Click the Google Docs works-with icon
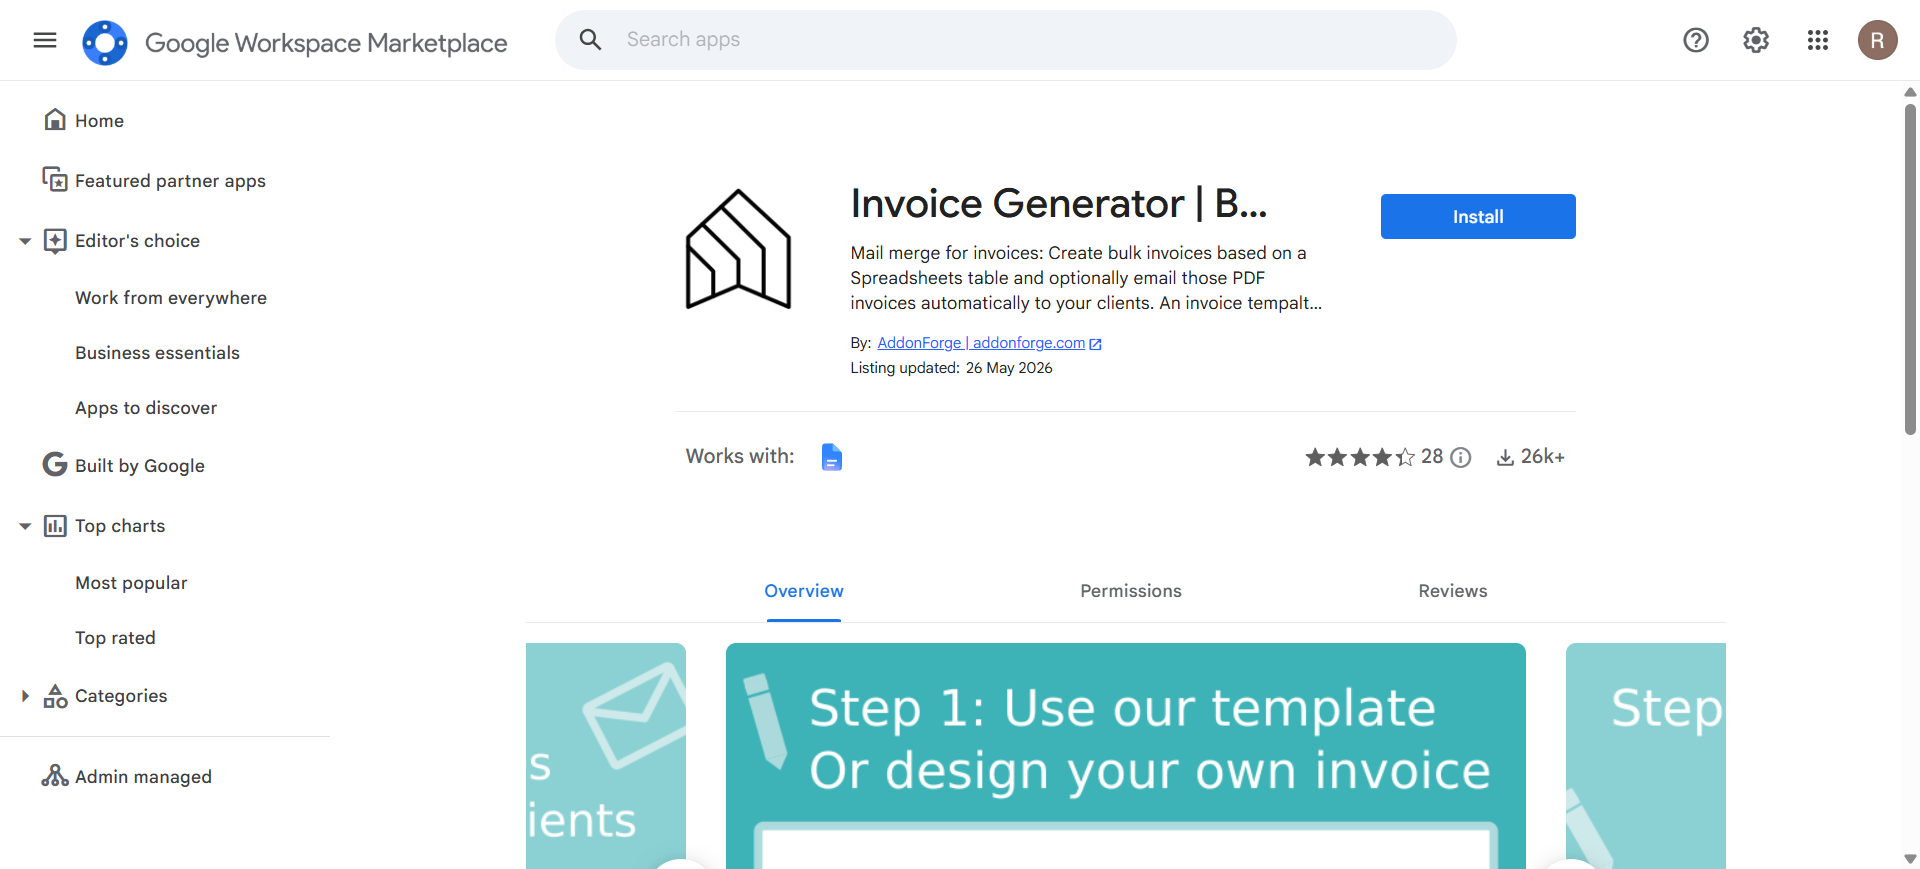Screen dimensions: 1920x869 tap(832, 457)
